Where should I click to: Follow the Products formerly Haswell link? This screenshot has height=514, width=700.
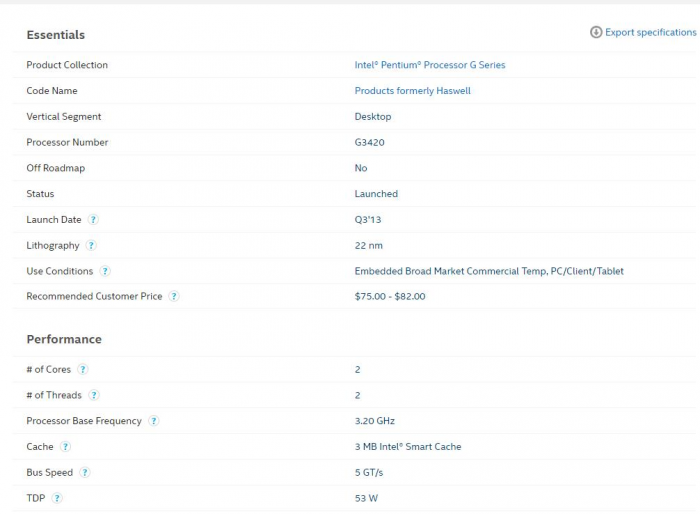[412, 91]
